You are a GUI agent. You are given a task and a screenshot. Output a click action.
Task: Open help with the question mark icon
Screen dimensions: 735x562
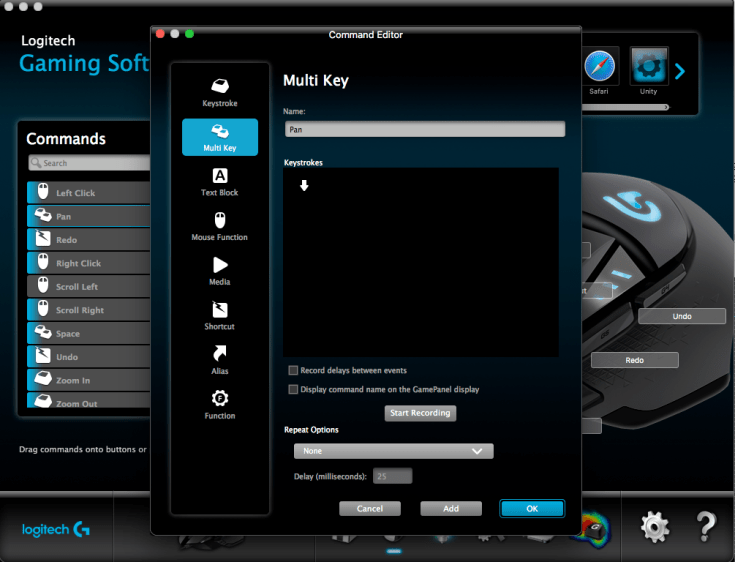tap(706, 526)
